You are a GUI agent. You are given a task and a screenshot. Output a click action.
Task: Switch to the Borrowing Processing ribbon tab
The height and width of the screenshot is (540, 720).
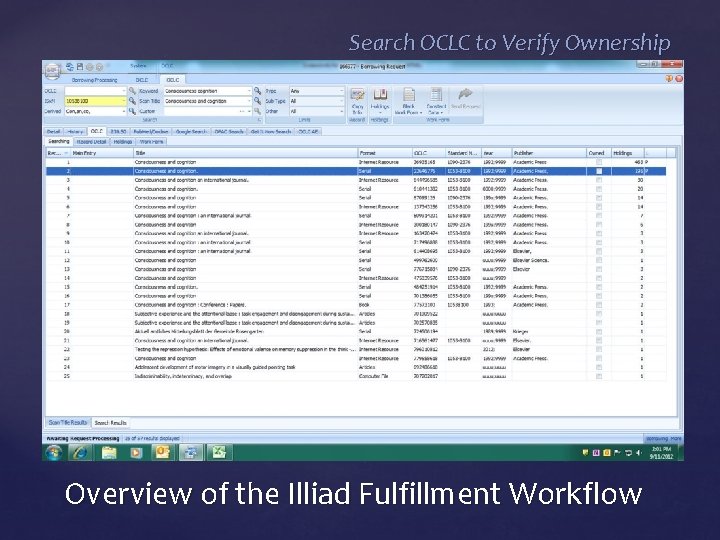coord(95,80)
